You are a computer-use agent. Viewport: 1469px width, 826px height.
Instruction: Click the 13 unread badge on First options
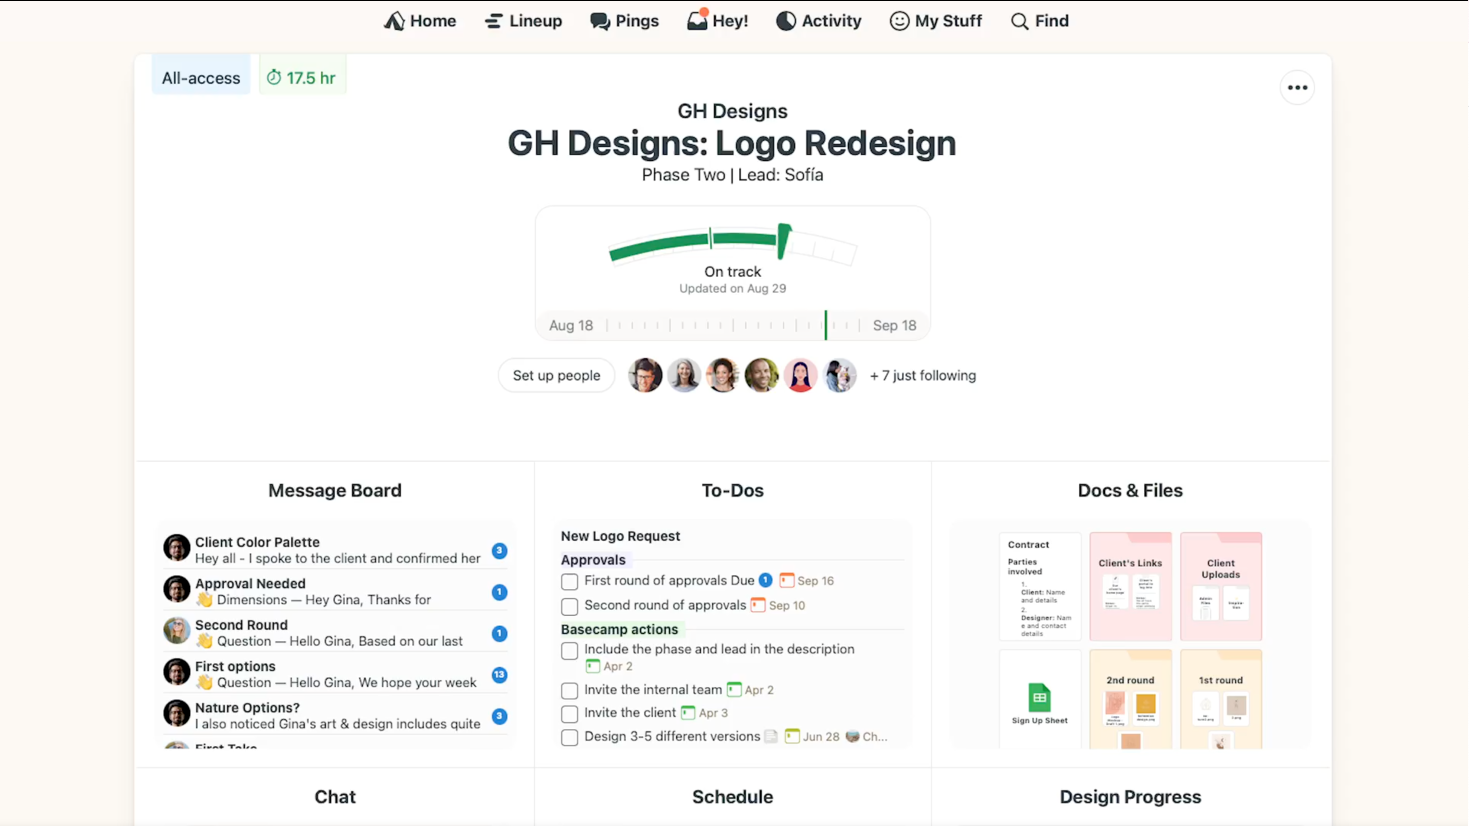(x=500, y=675)
